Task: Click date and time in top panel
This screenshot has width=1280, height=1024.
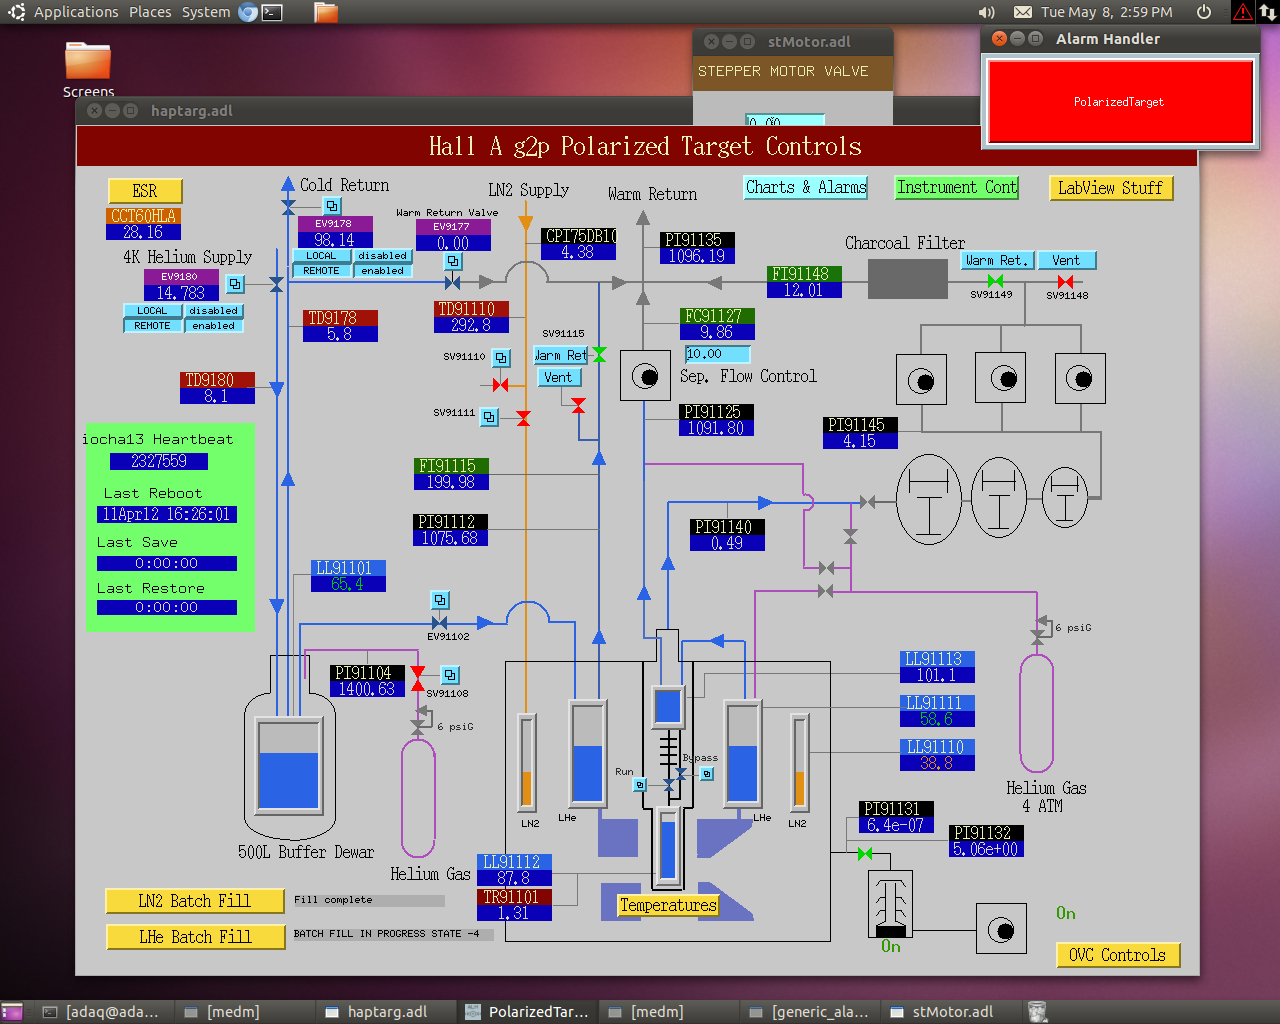Action: pyautogui.click(x=1107, y=12)
